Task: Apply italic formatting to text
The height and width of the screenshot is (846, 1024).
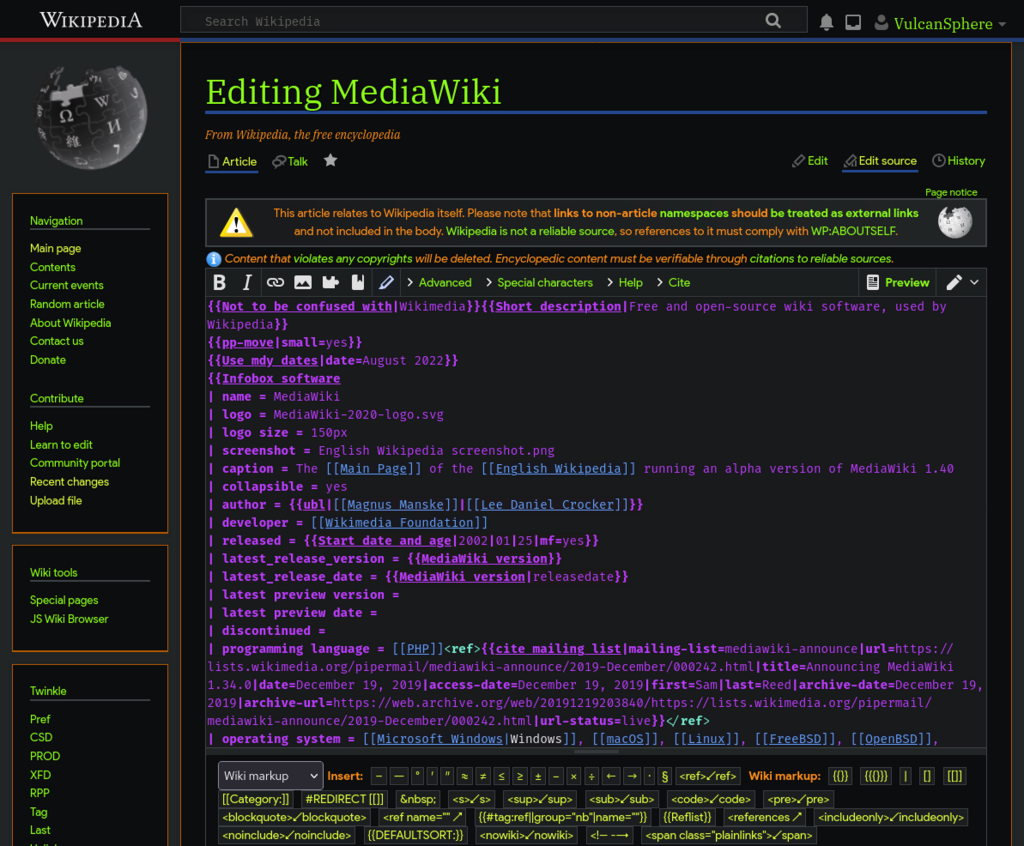Action: click(247, 282)
